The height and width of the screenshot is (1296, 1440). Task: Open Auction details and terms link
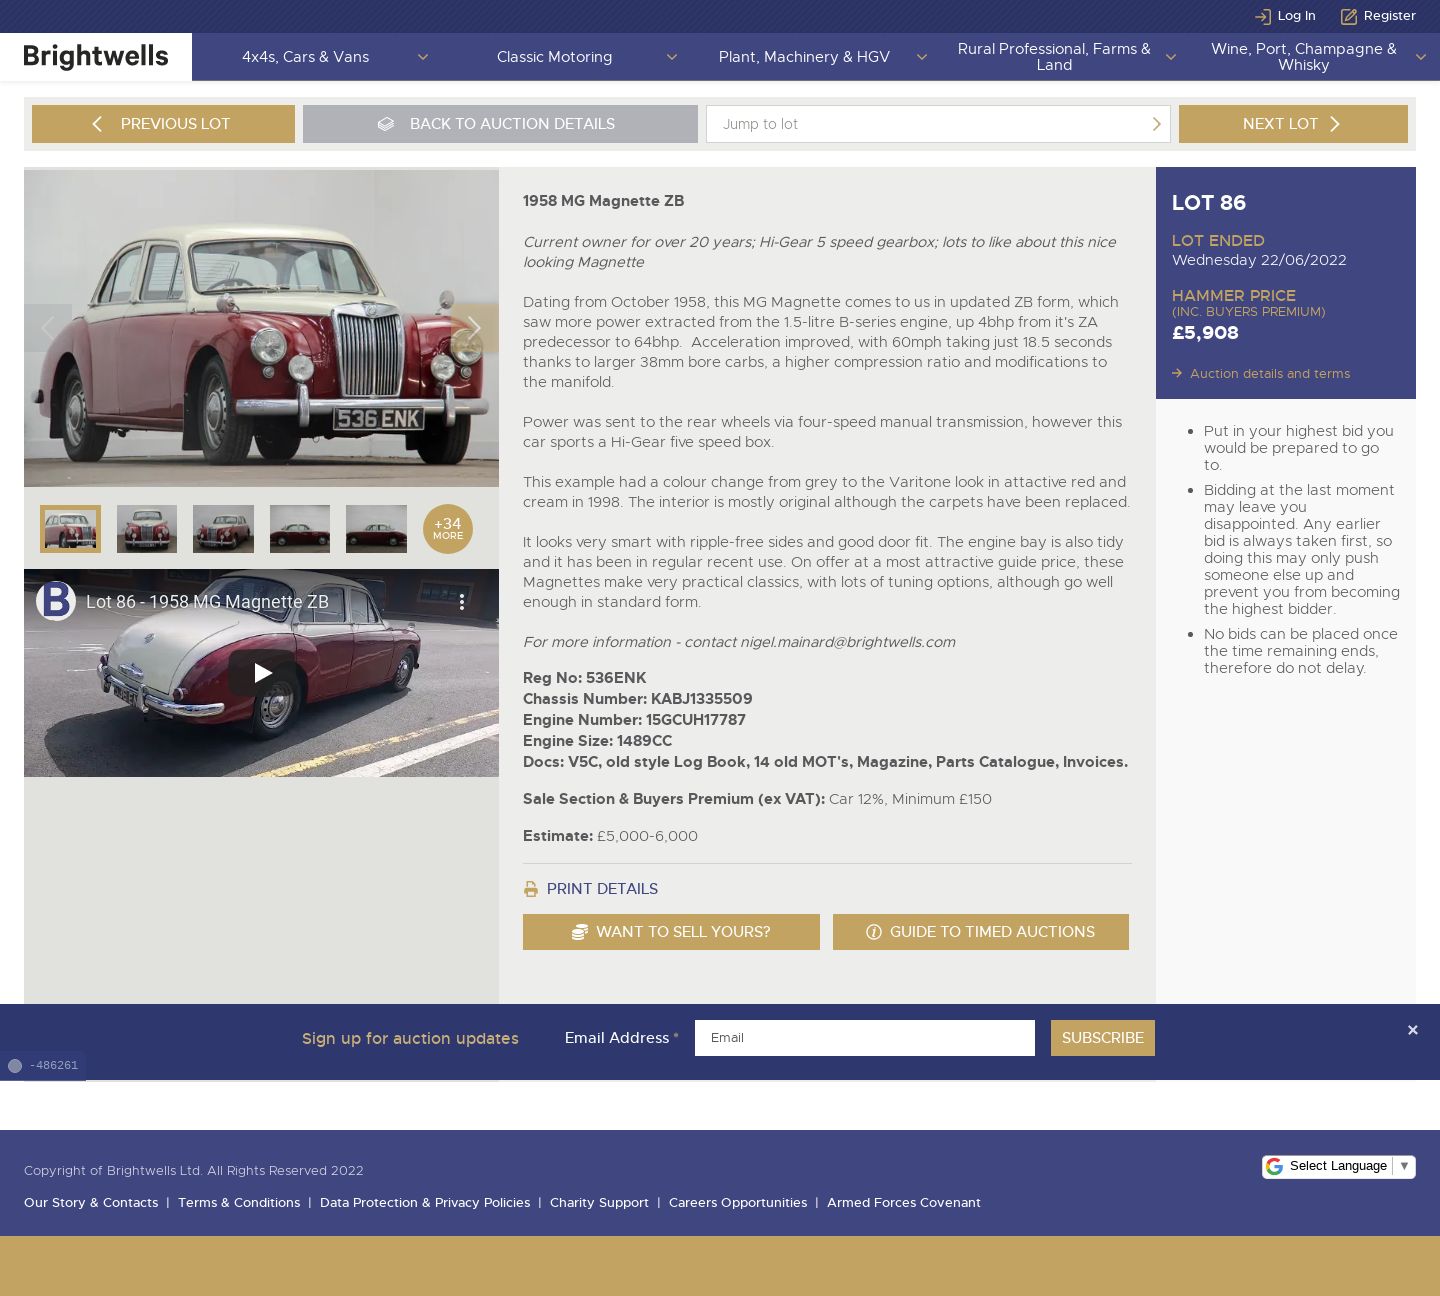tap(1270, 374)
